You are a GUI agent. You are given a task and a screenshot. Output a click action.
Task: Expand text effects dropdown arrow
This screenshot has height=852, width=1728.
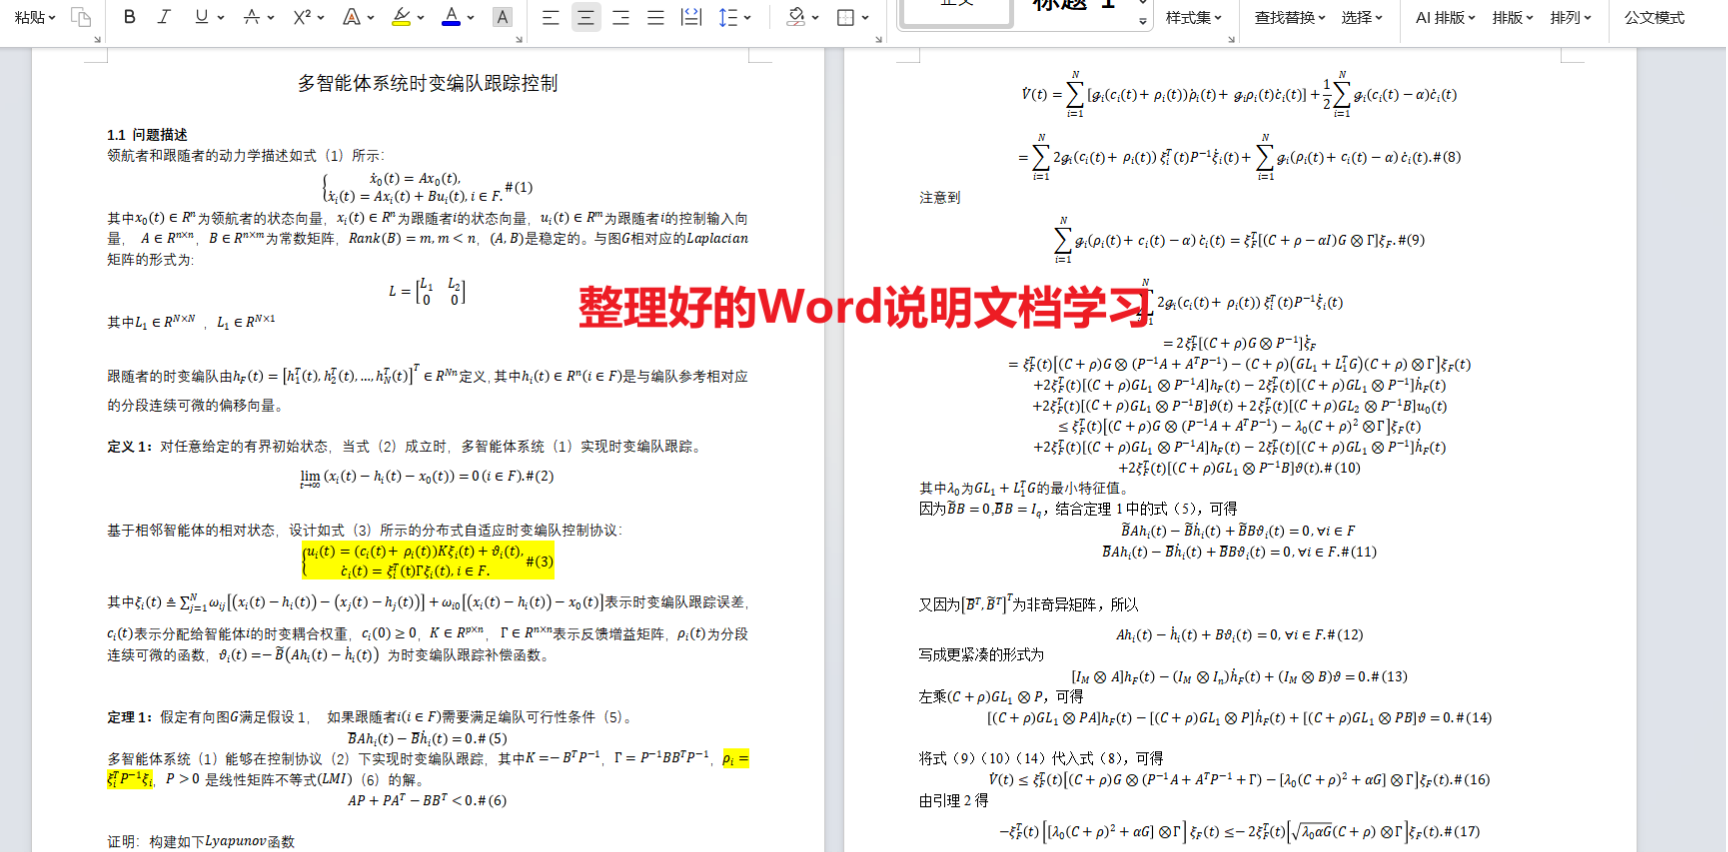370,18
